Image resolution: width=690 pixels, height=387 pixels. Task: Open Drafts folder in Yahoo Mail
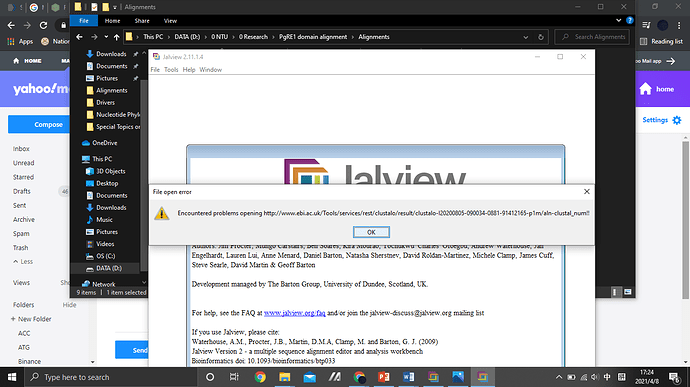pos(22,191)
